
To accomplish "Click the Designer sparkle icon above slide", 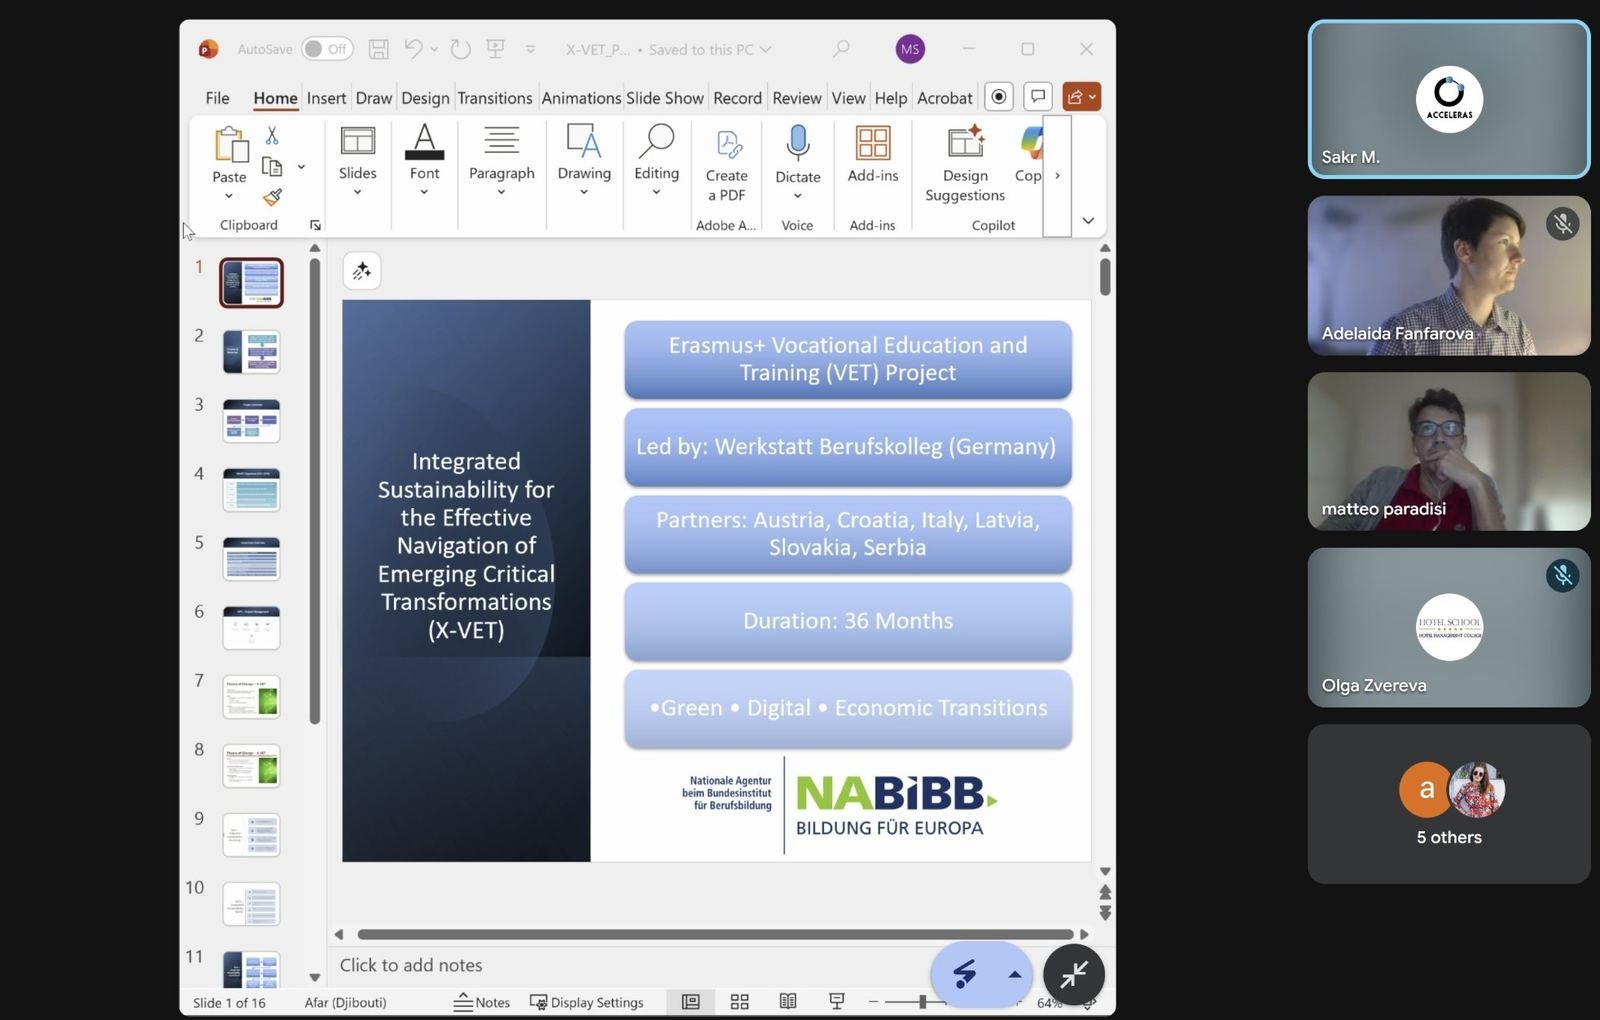I will click(362, 271).
